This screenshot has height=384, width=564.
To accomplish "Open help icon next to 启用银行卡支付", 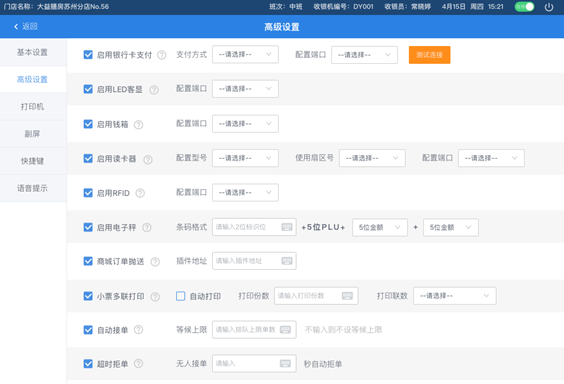I will (162, 55).
